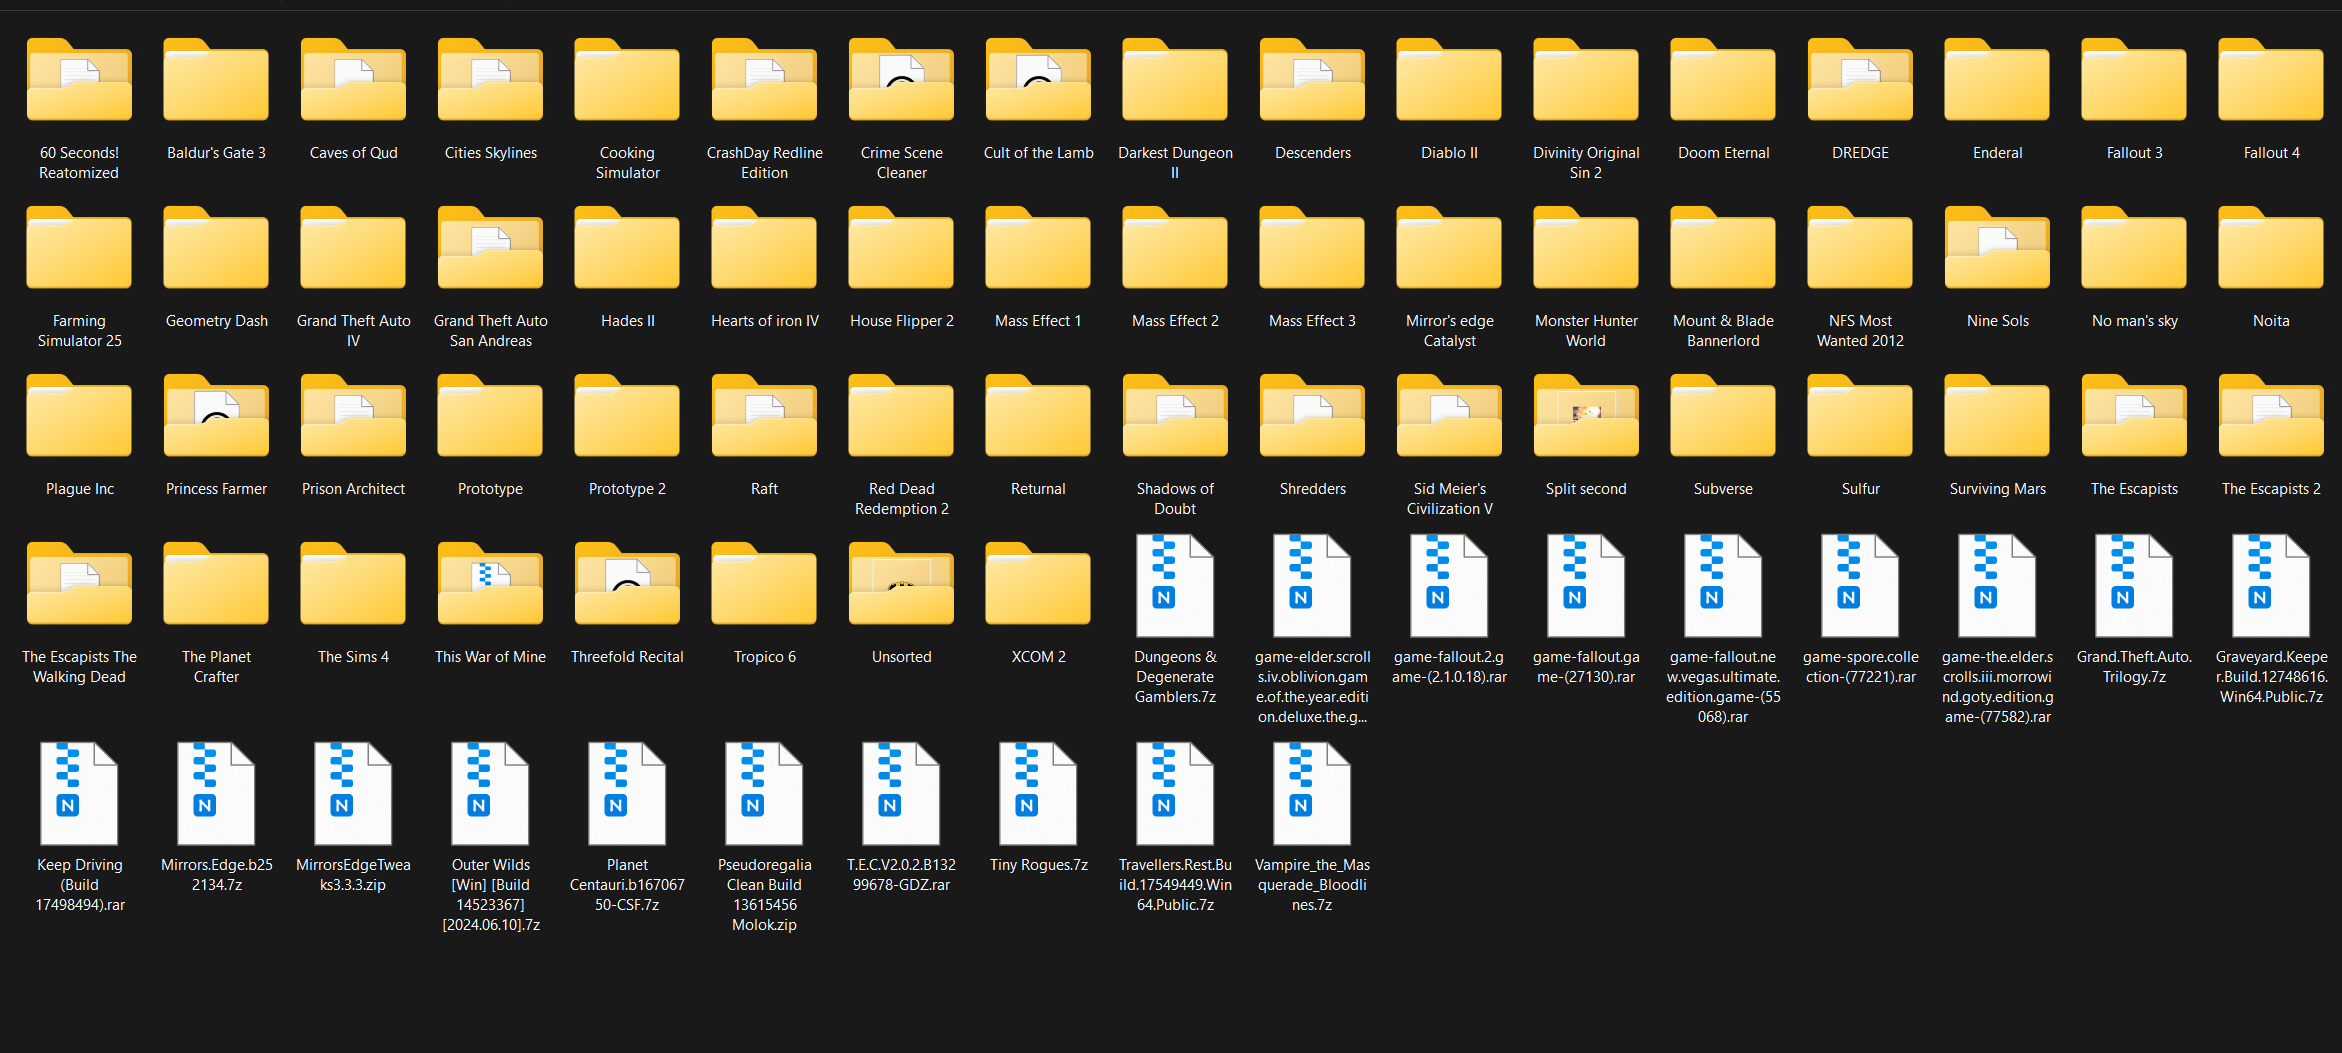Screen dimensions: 2342x1053
Task: Select the "Surviving Mars" label
Action: [1998, 489]
